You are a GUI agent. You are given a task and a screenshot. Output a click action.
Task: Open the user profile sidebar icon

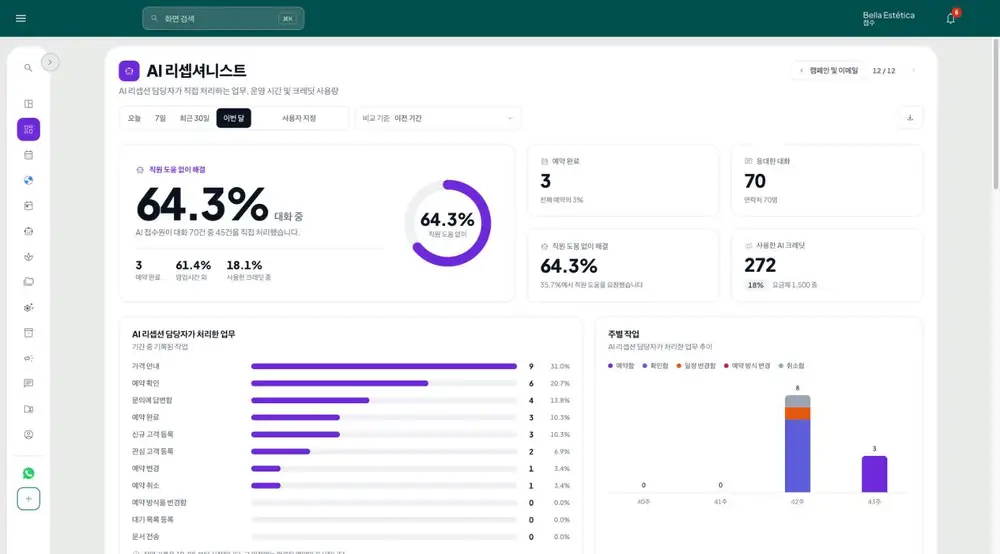click(28, 435)
